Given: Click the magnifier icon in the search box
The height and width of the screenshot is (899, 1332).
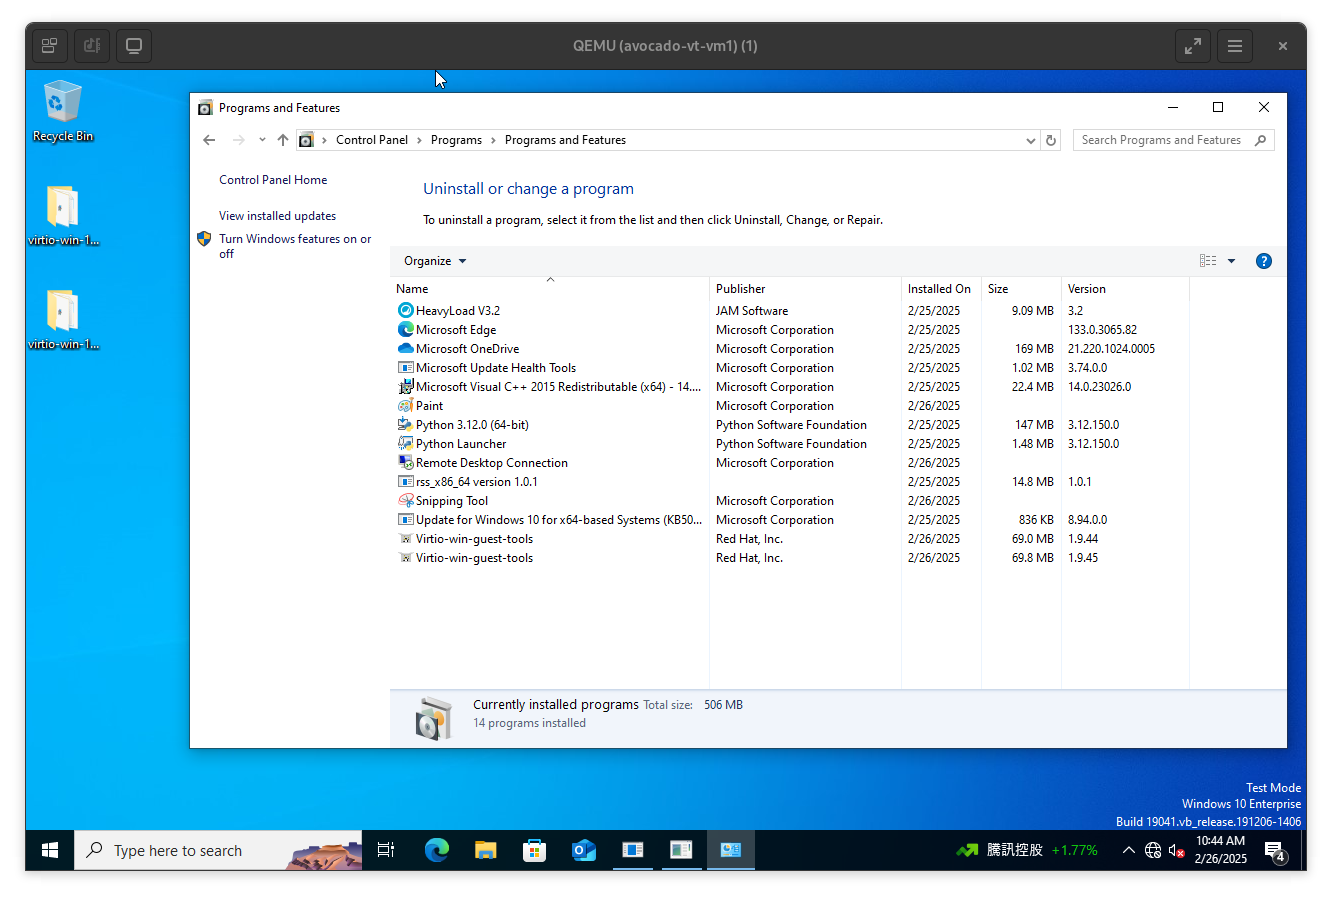Looking at the screenshot, I should coord(1261,140).
